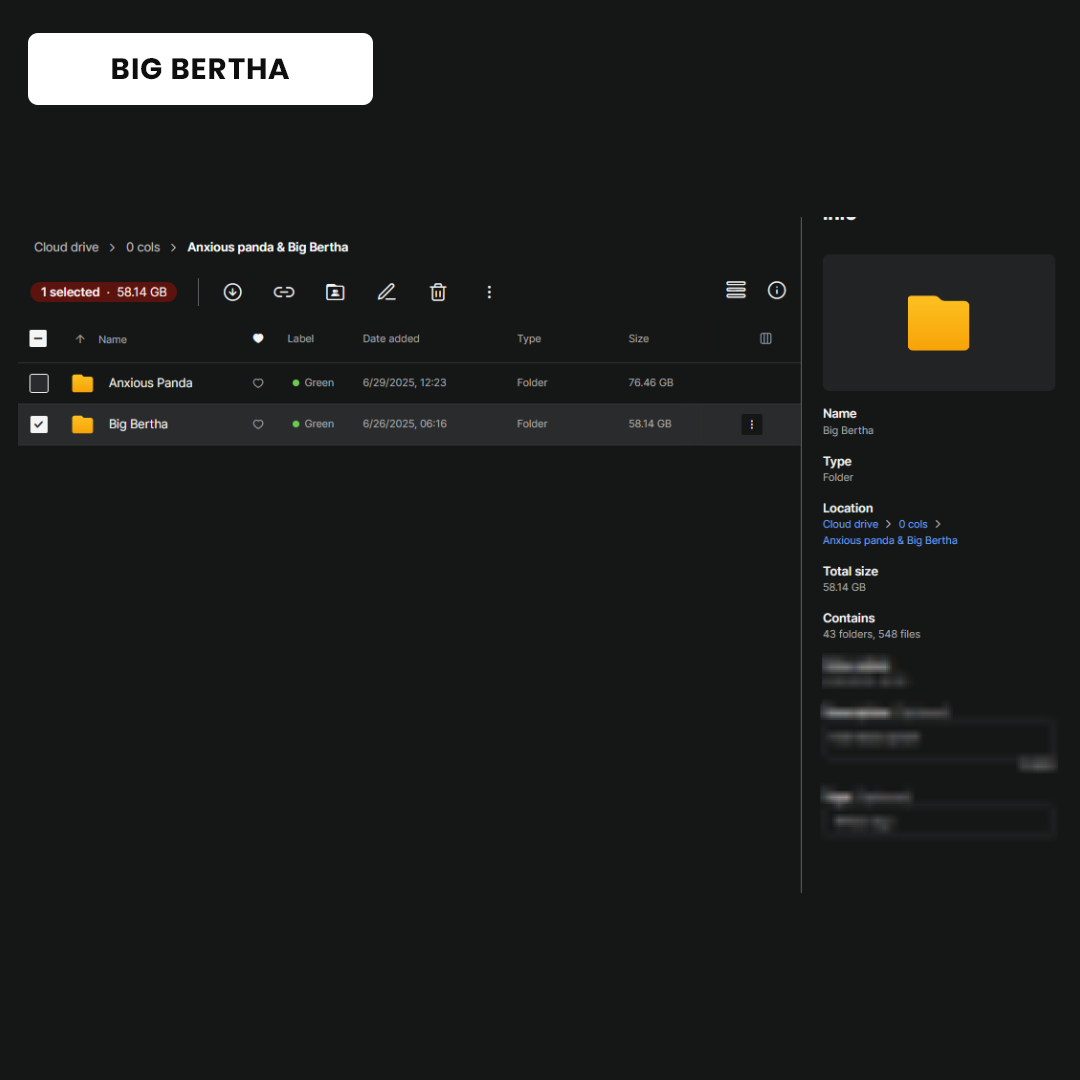Check the Anxious Panda folder checkbox
The height and width of the screenshot is (1080, 1080).
tap(39, 383)
